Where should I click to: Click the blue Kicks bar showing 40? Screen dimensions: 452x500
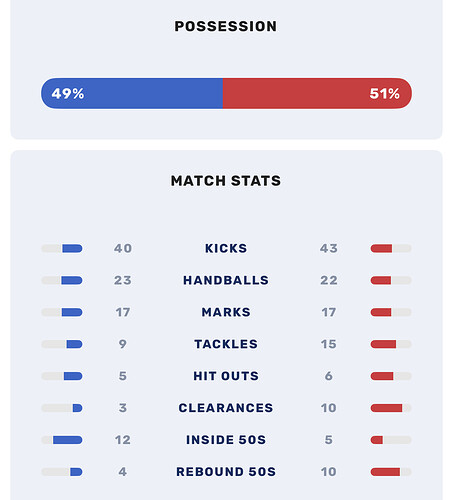point(72,248)
